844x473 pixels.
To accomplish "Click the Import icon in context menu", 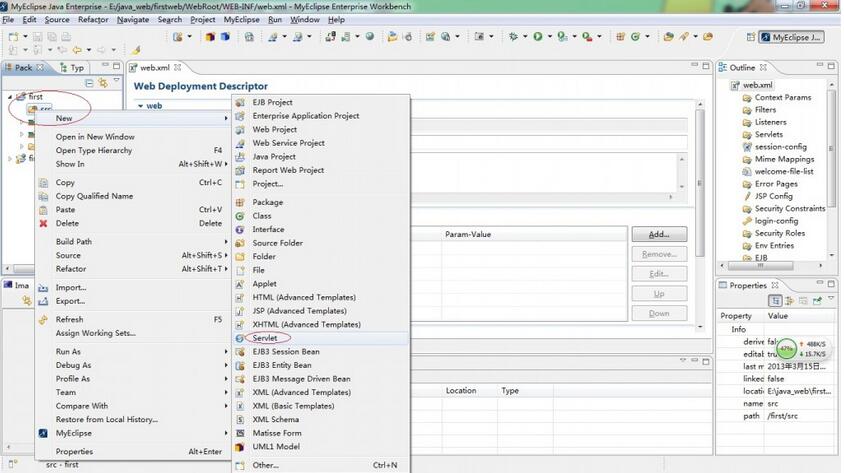I will click(x=43, y=288).
